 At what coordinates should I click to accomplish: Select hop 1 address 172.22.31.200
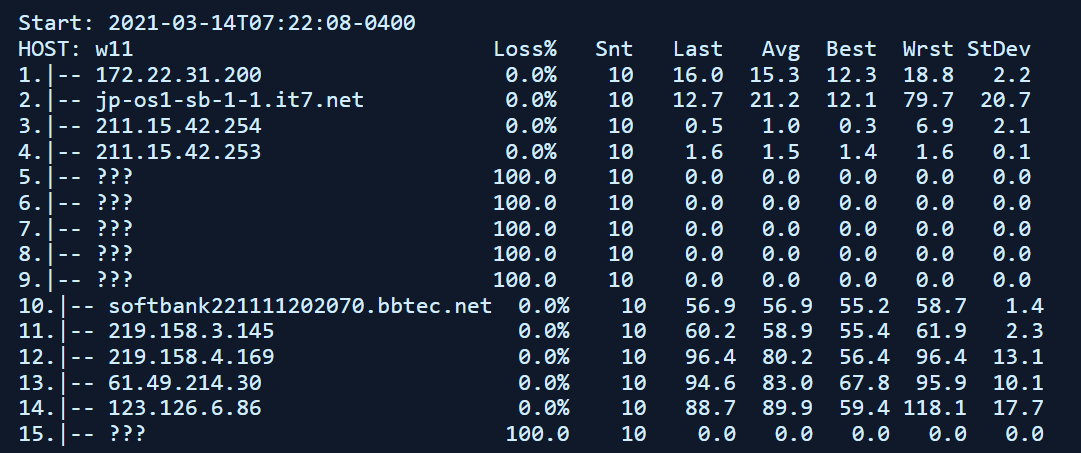click(179, 74)
